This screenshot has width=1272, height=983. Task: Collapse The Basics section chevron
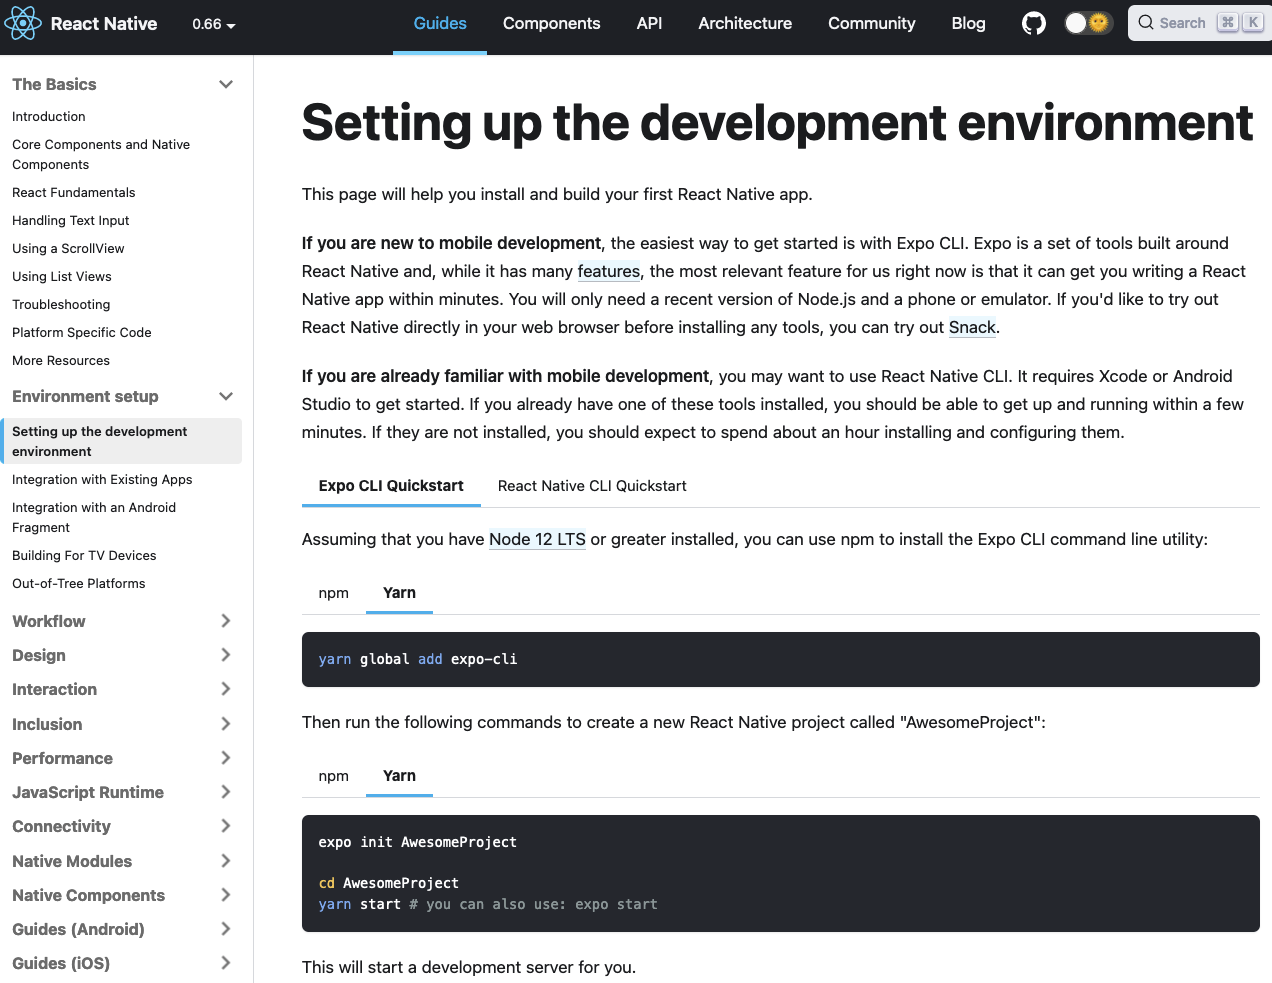coord(226,85)
